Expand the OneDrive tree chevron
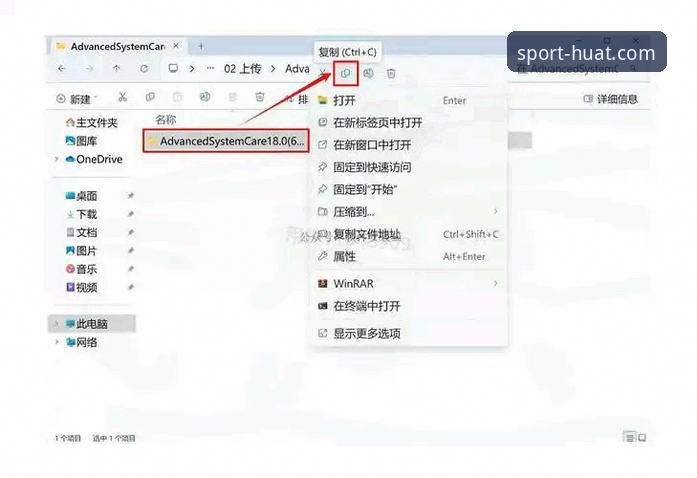Viewport: 697px width, 478px height. (x=56, y=159)
